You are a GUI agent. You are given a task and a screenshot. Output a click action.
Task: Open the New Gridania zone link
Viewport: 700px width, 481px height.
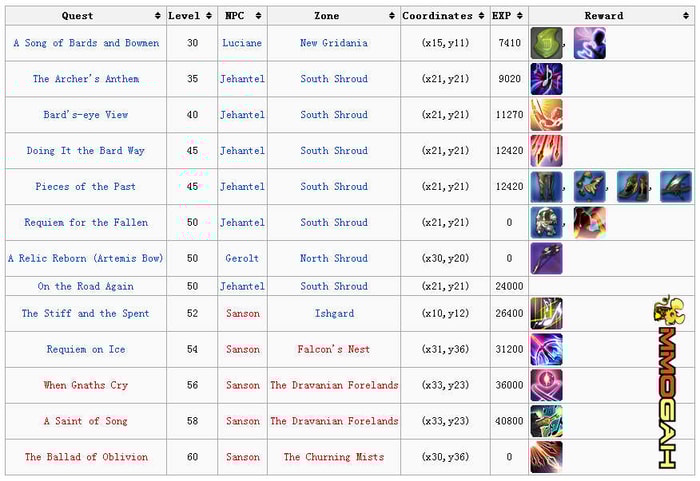(x=334, y=43)
